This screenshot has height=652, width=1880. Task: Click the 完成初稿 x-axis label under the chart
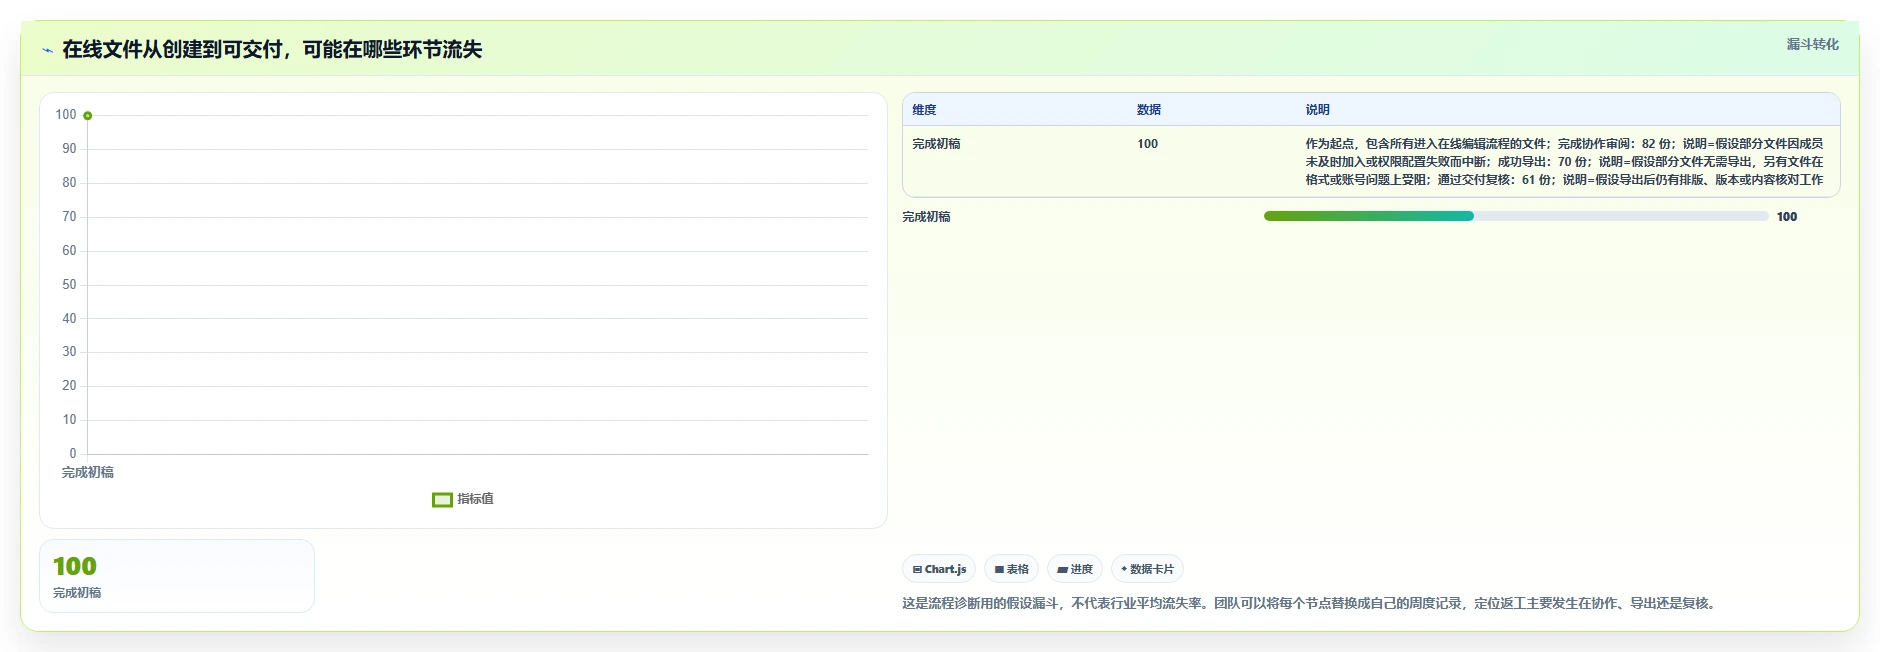tap(88, 472)
